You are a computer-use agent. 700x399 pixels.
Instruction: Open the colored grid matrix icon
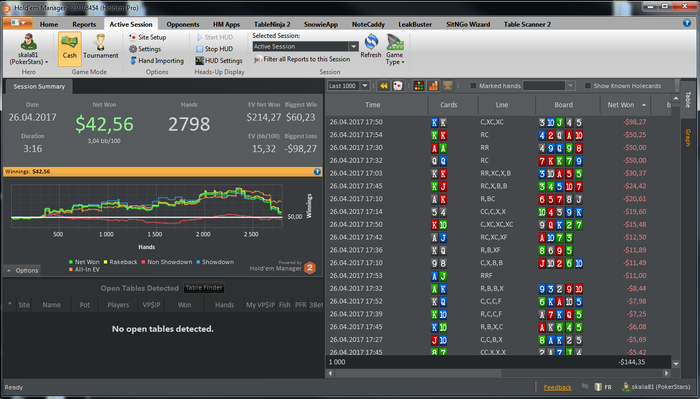click(419, 86)
